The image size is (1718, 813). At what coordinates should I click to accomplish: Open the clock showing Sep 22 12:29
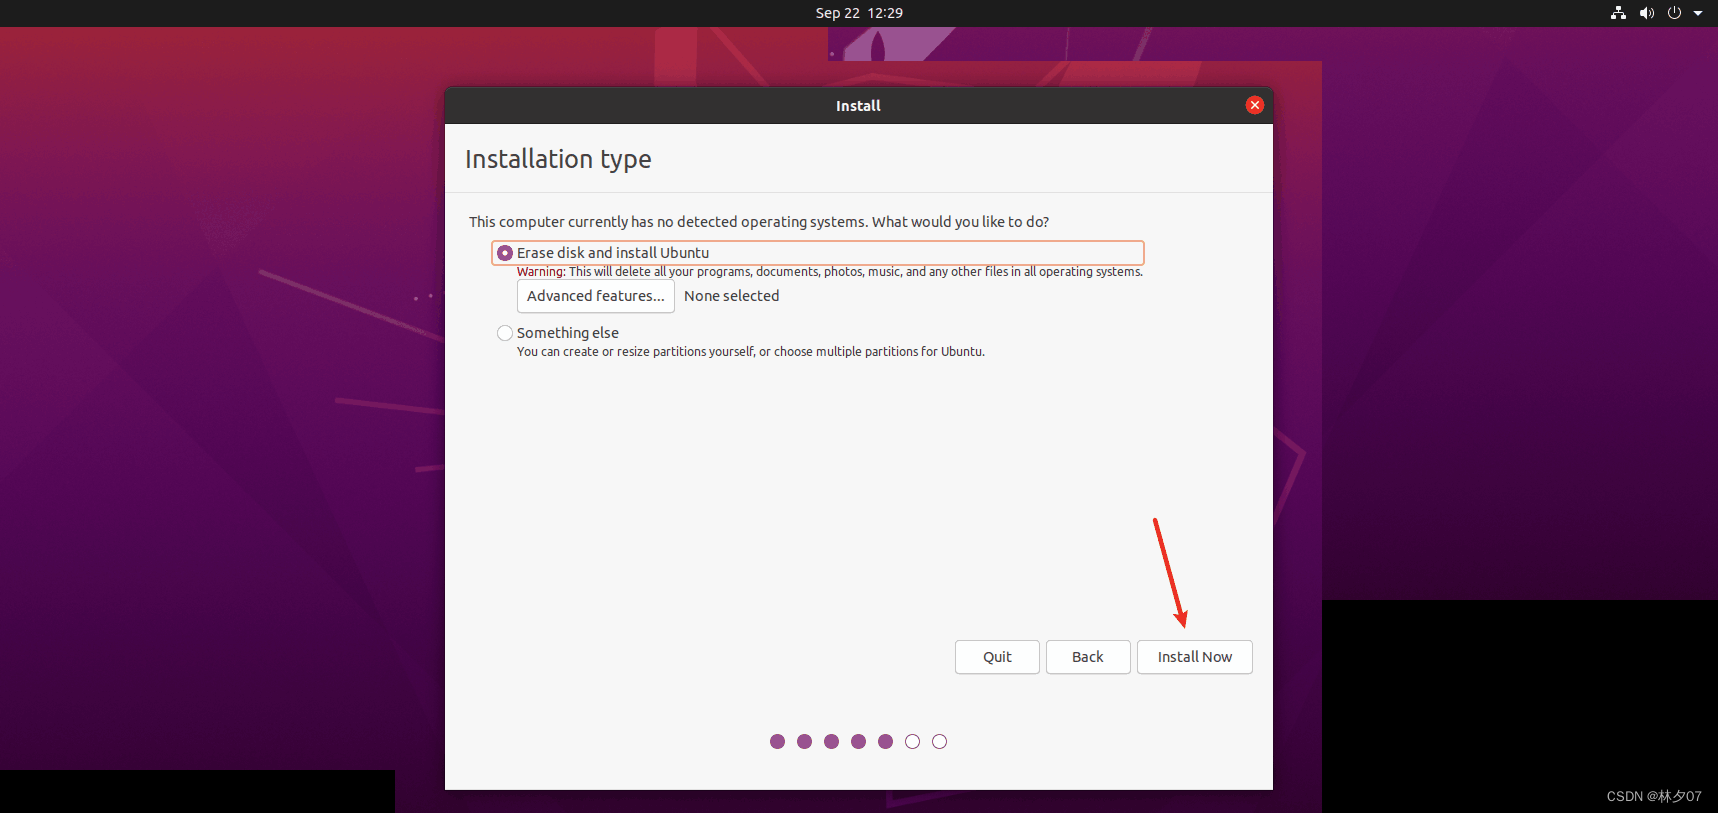pos(859,13)
